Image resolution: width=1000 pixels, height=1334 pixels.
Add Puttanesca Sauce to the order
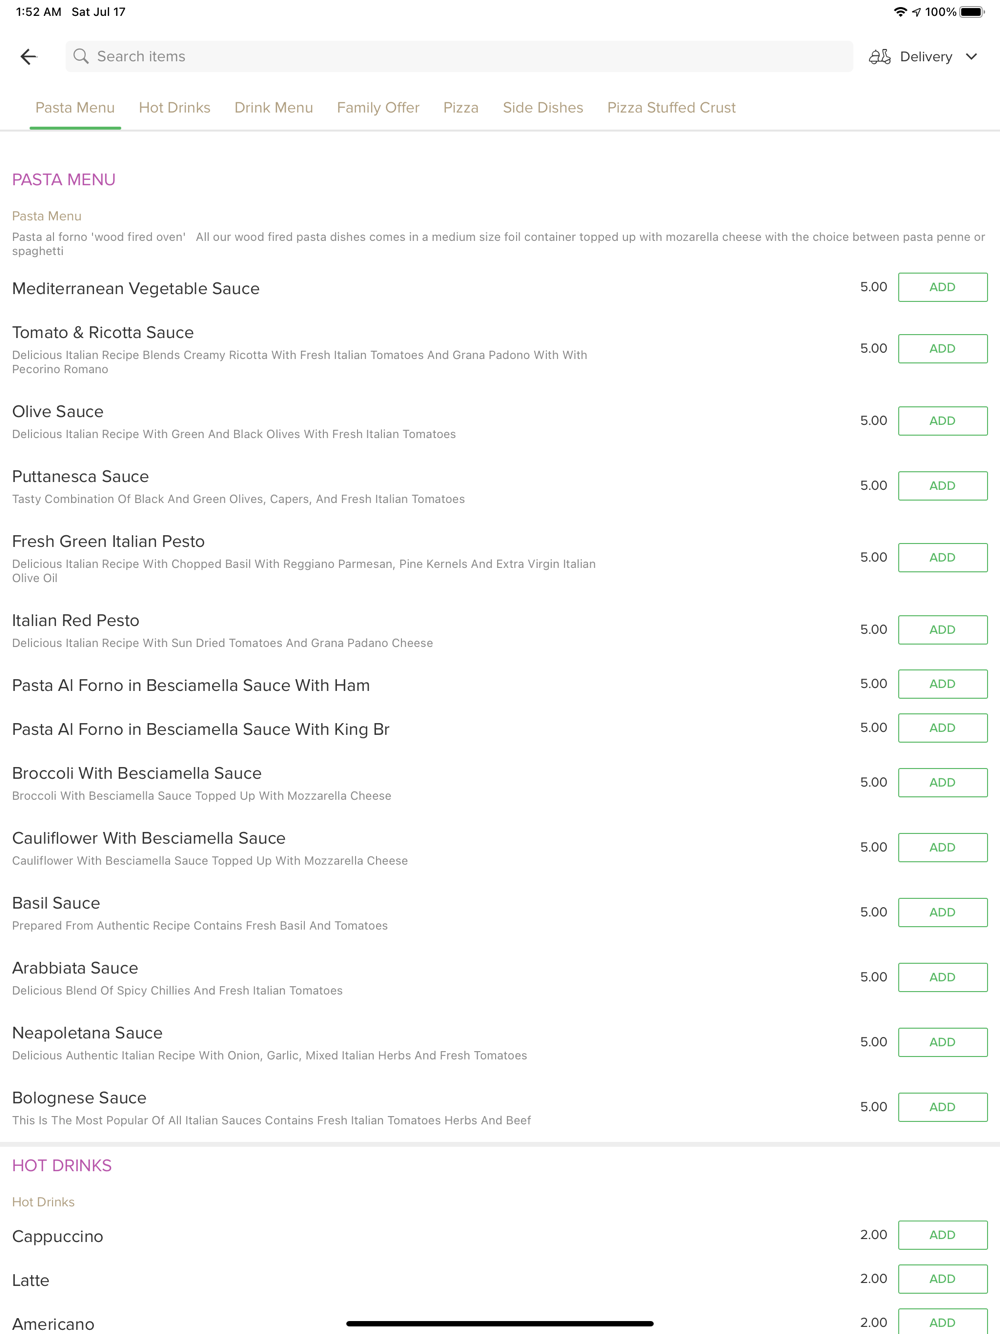tap(942, 486)
